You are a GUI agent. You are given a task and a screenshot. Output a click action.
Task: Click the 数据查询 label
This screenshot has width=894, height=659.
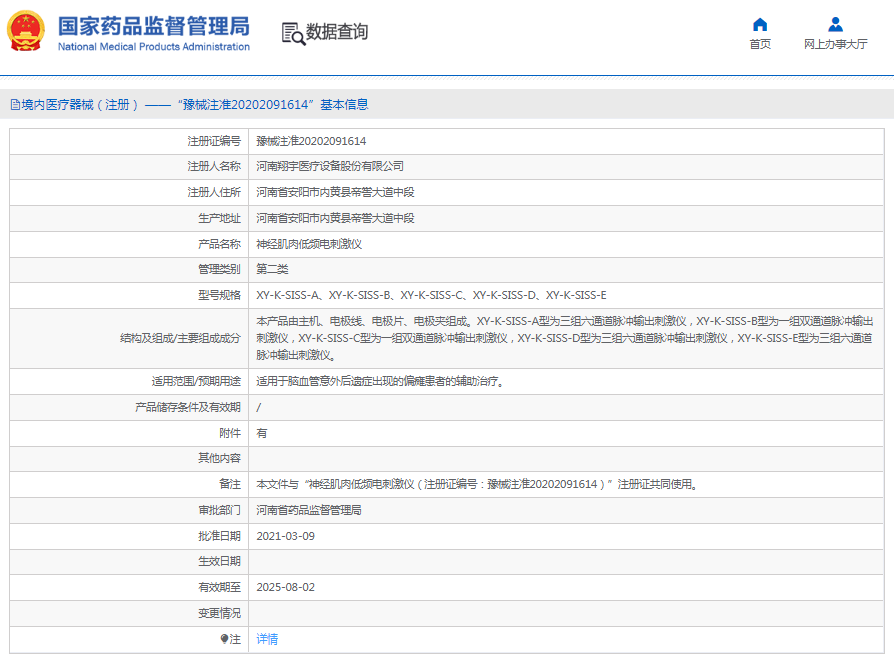click(x=337, y=32)
